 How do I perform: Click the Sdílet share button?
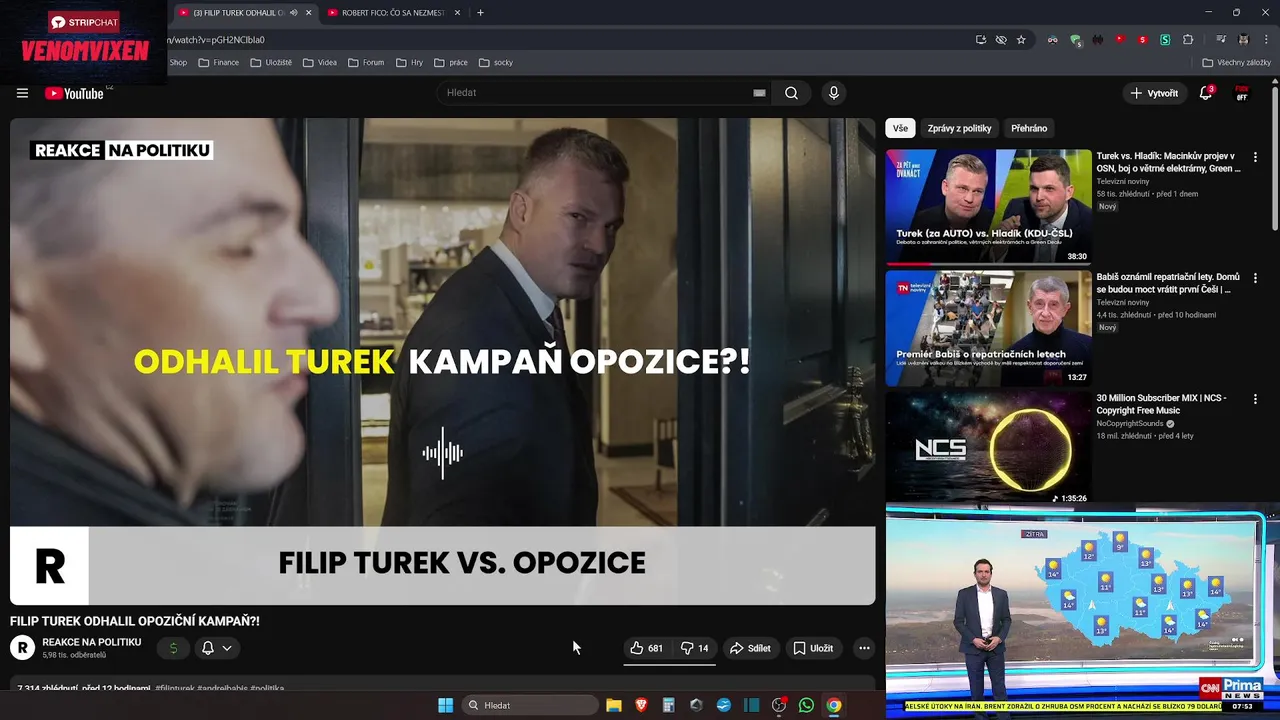[750, 648]
